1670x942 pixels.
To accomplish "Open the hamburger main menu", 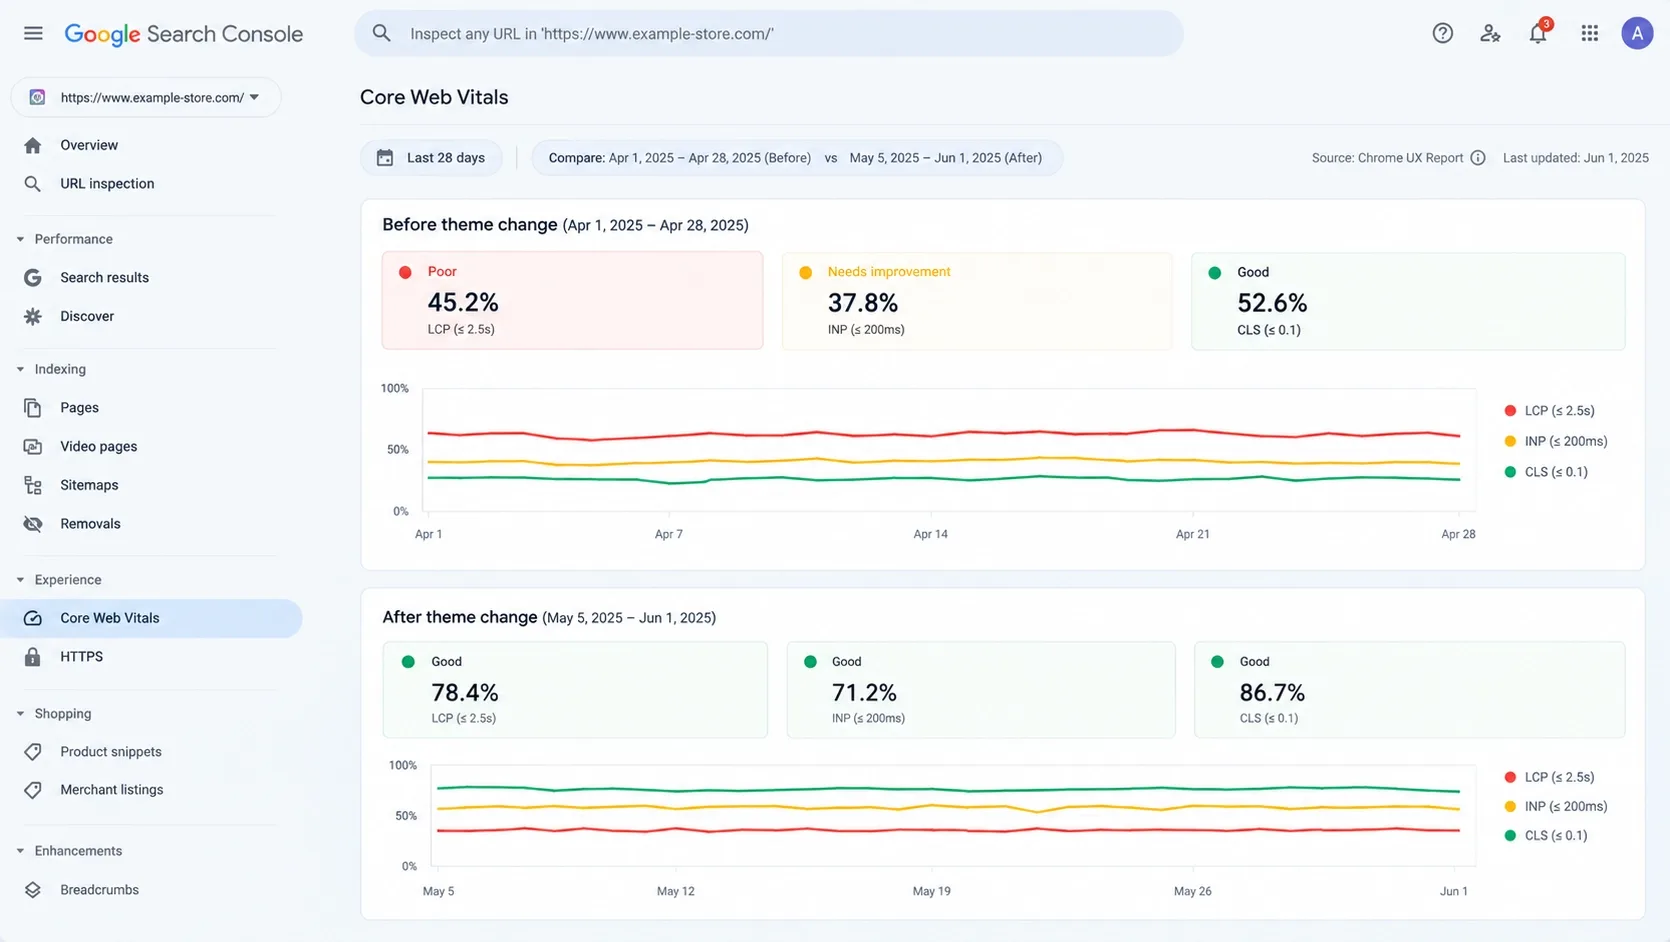I will [x=33, y=33].
